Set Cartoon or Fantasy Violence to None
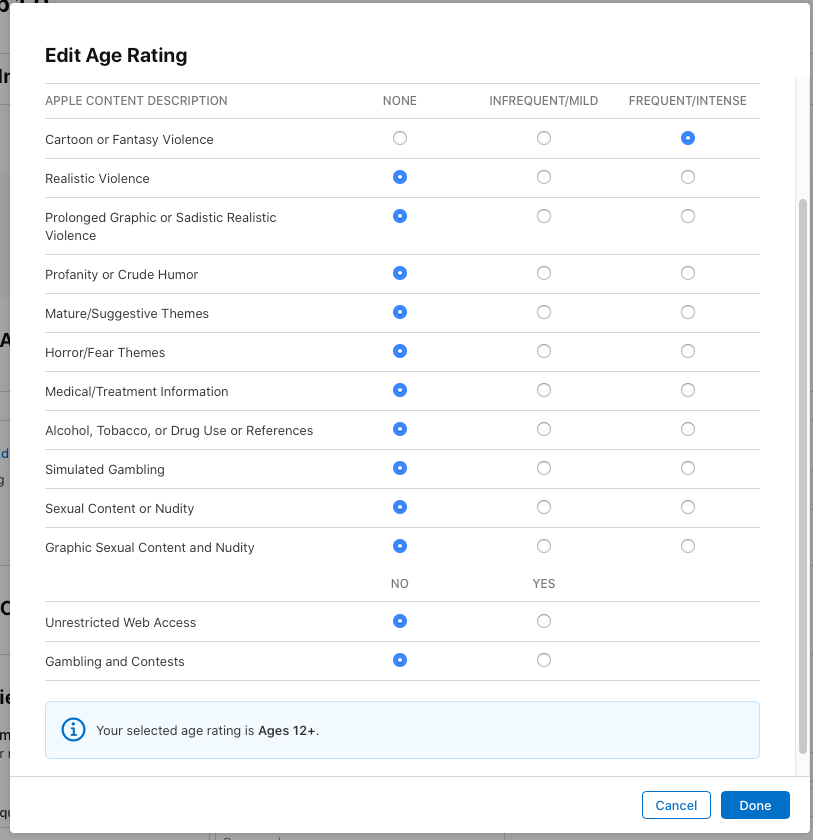 [400, 138]
